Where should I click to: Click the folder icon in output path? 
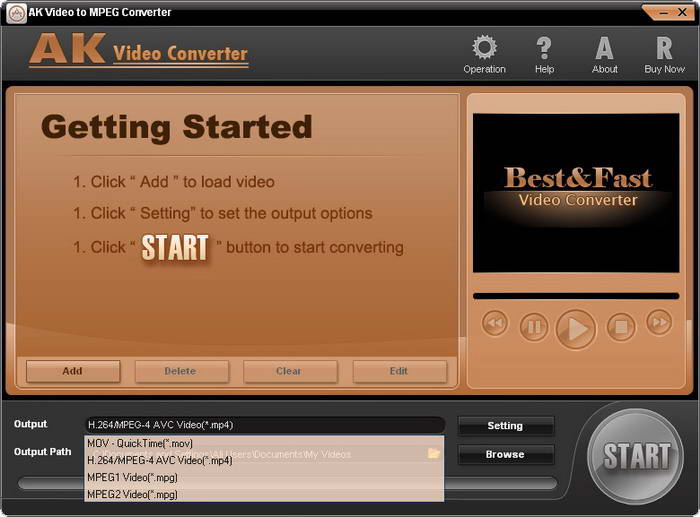433,454
